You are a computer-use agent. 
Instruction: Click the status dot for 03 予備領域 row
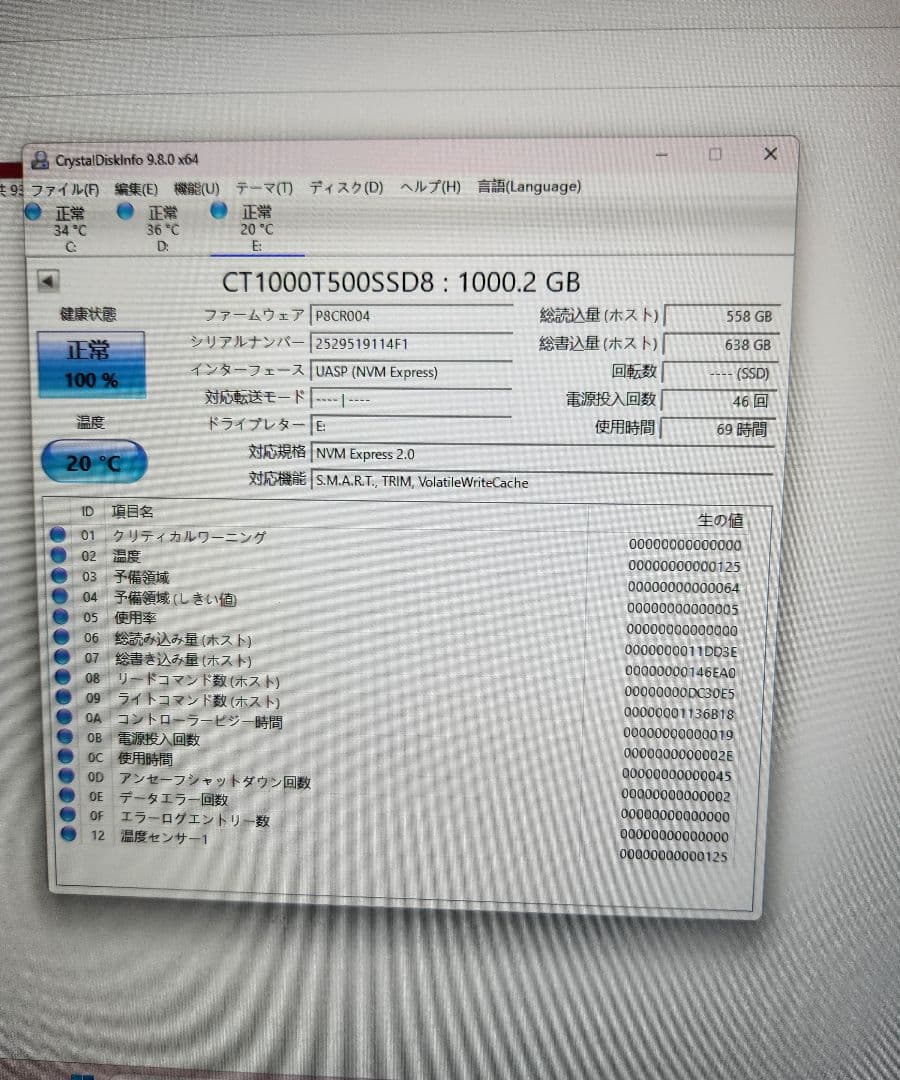point(59,575)
